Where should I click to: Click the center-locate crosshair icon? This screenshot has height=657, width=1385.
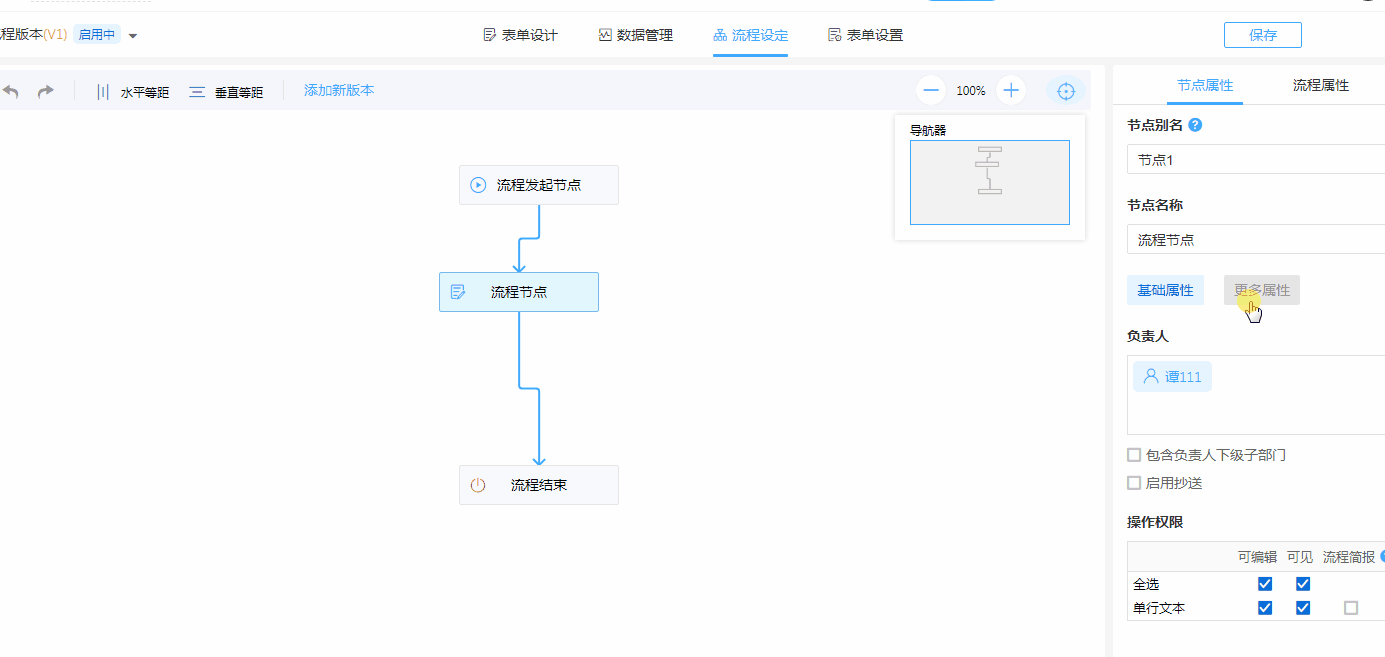coord(1066,91)
